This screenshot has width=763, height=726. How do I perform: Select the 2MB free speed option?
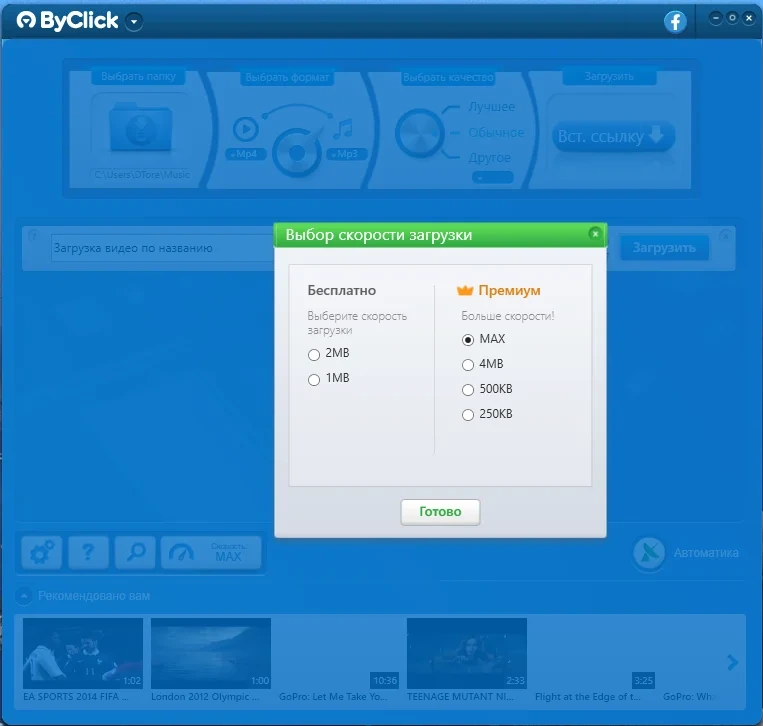coord(314,354)
